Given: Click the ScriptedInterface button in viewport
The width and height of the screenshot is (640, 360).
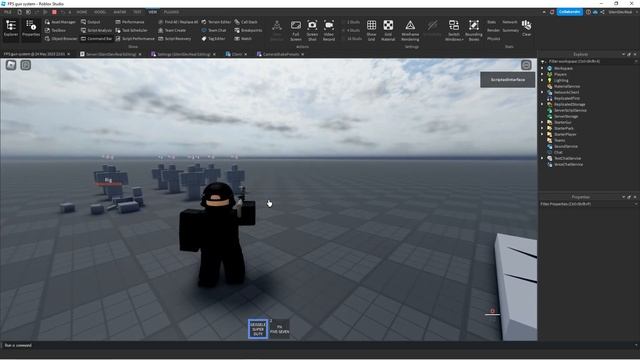Looking at the screenshot, I should click(507, 80).
